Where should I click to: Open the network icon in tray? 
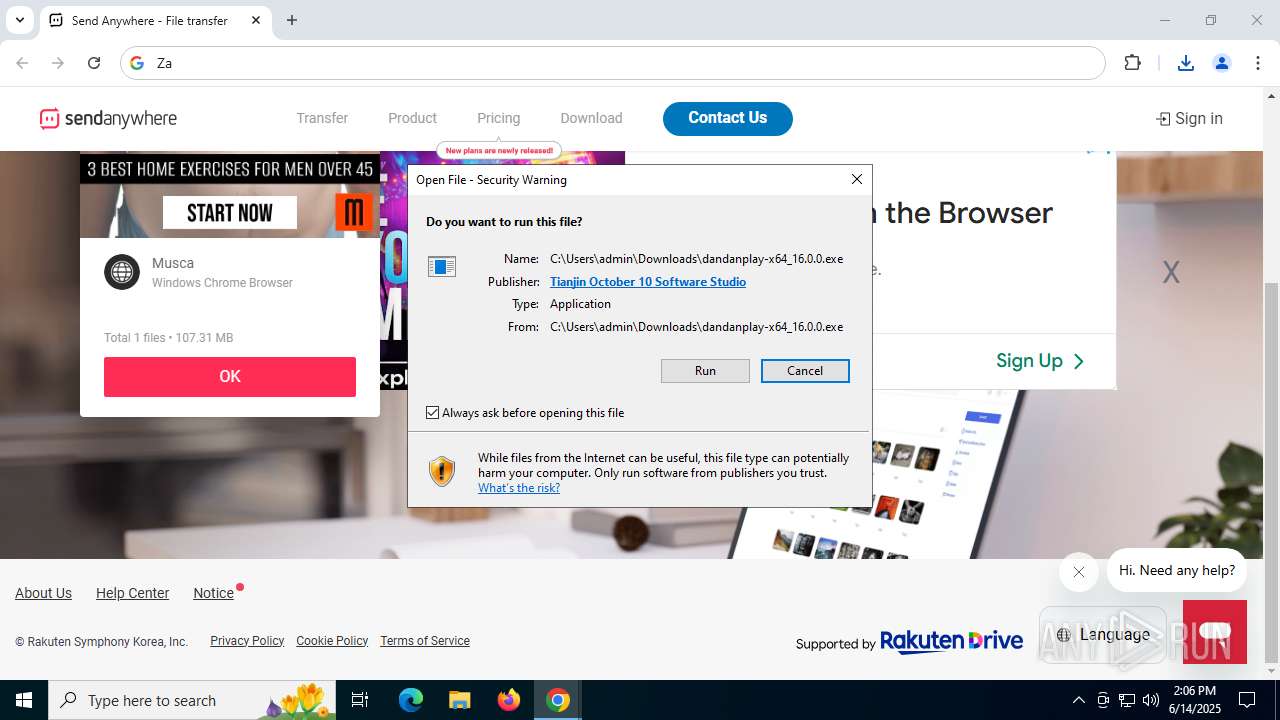[x=1127, y=700]
